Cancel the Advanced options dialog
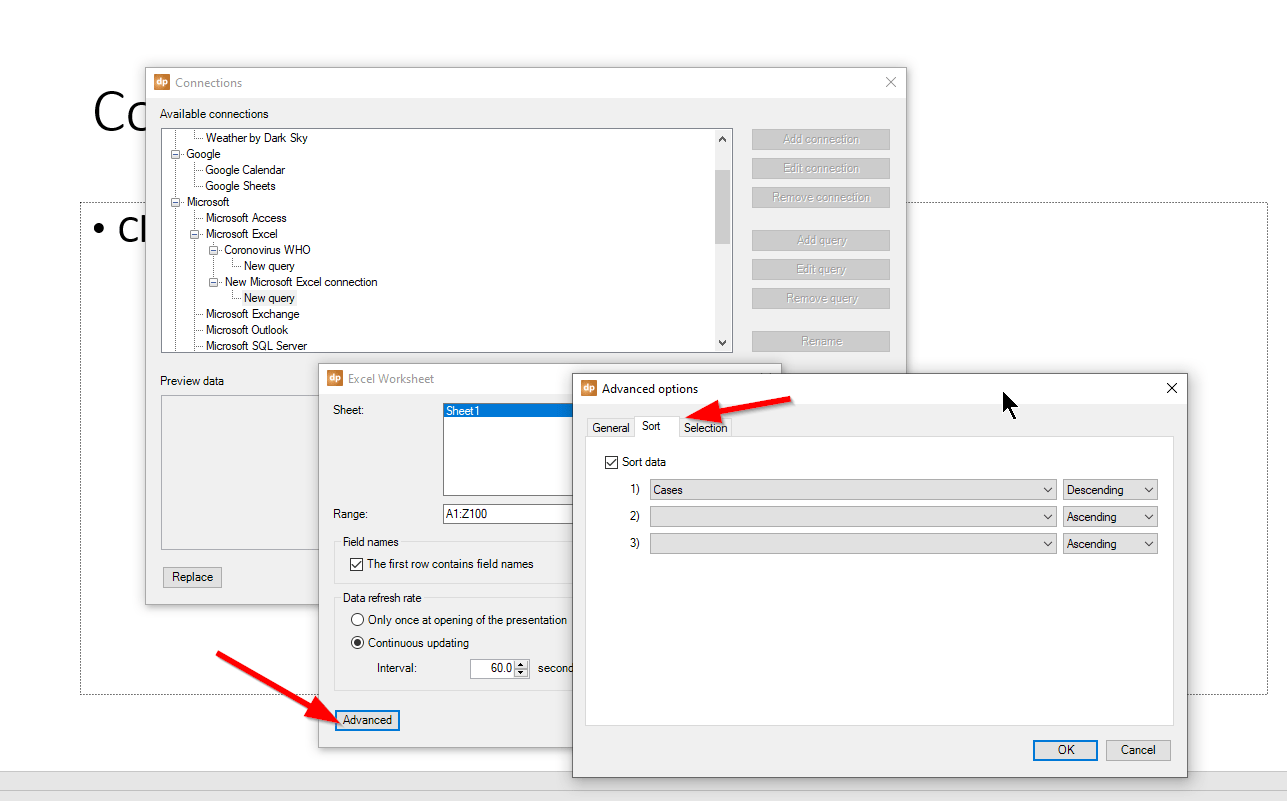The height and width of the screenshot is (801, 1287). coord(1138,750)
